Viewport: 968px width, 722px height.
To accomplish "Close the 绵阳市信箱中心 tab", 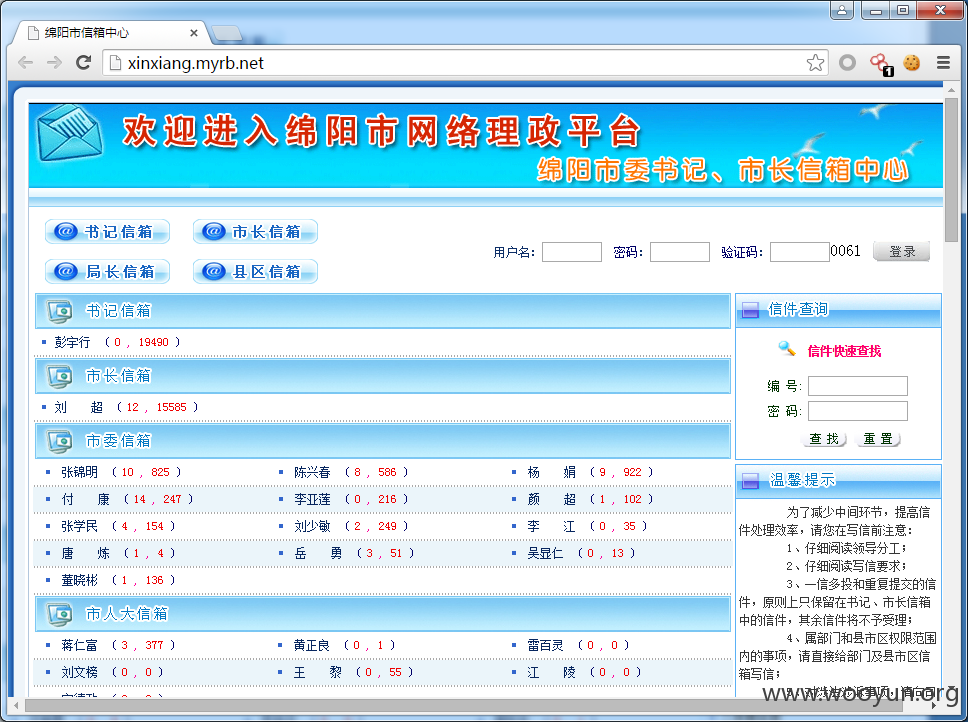I will tap(194, 33).
